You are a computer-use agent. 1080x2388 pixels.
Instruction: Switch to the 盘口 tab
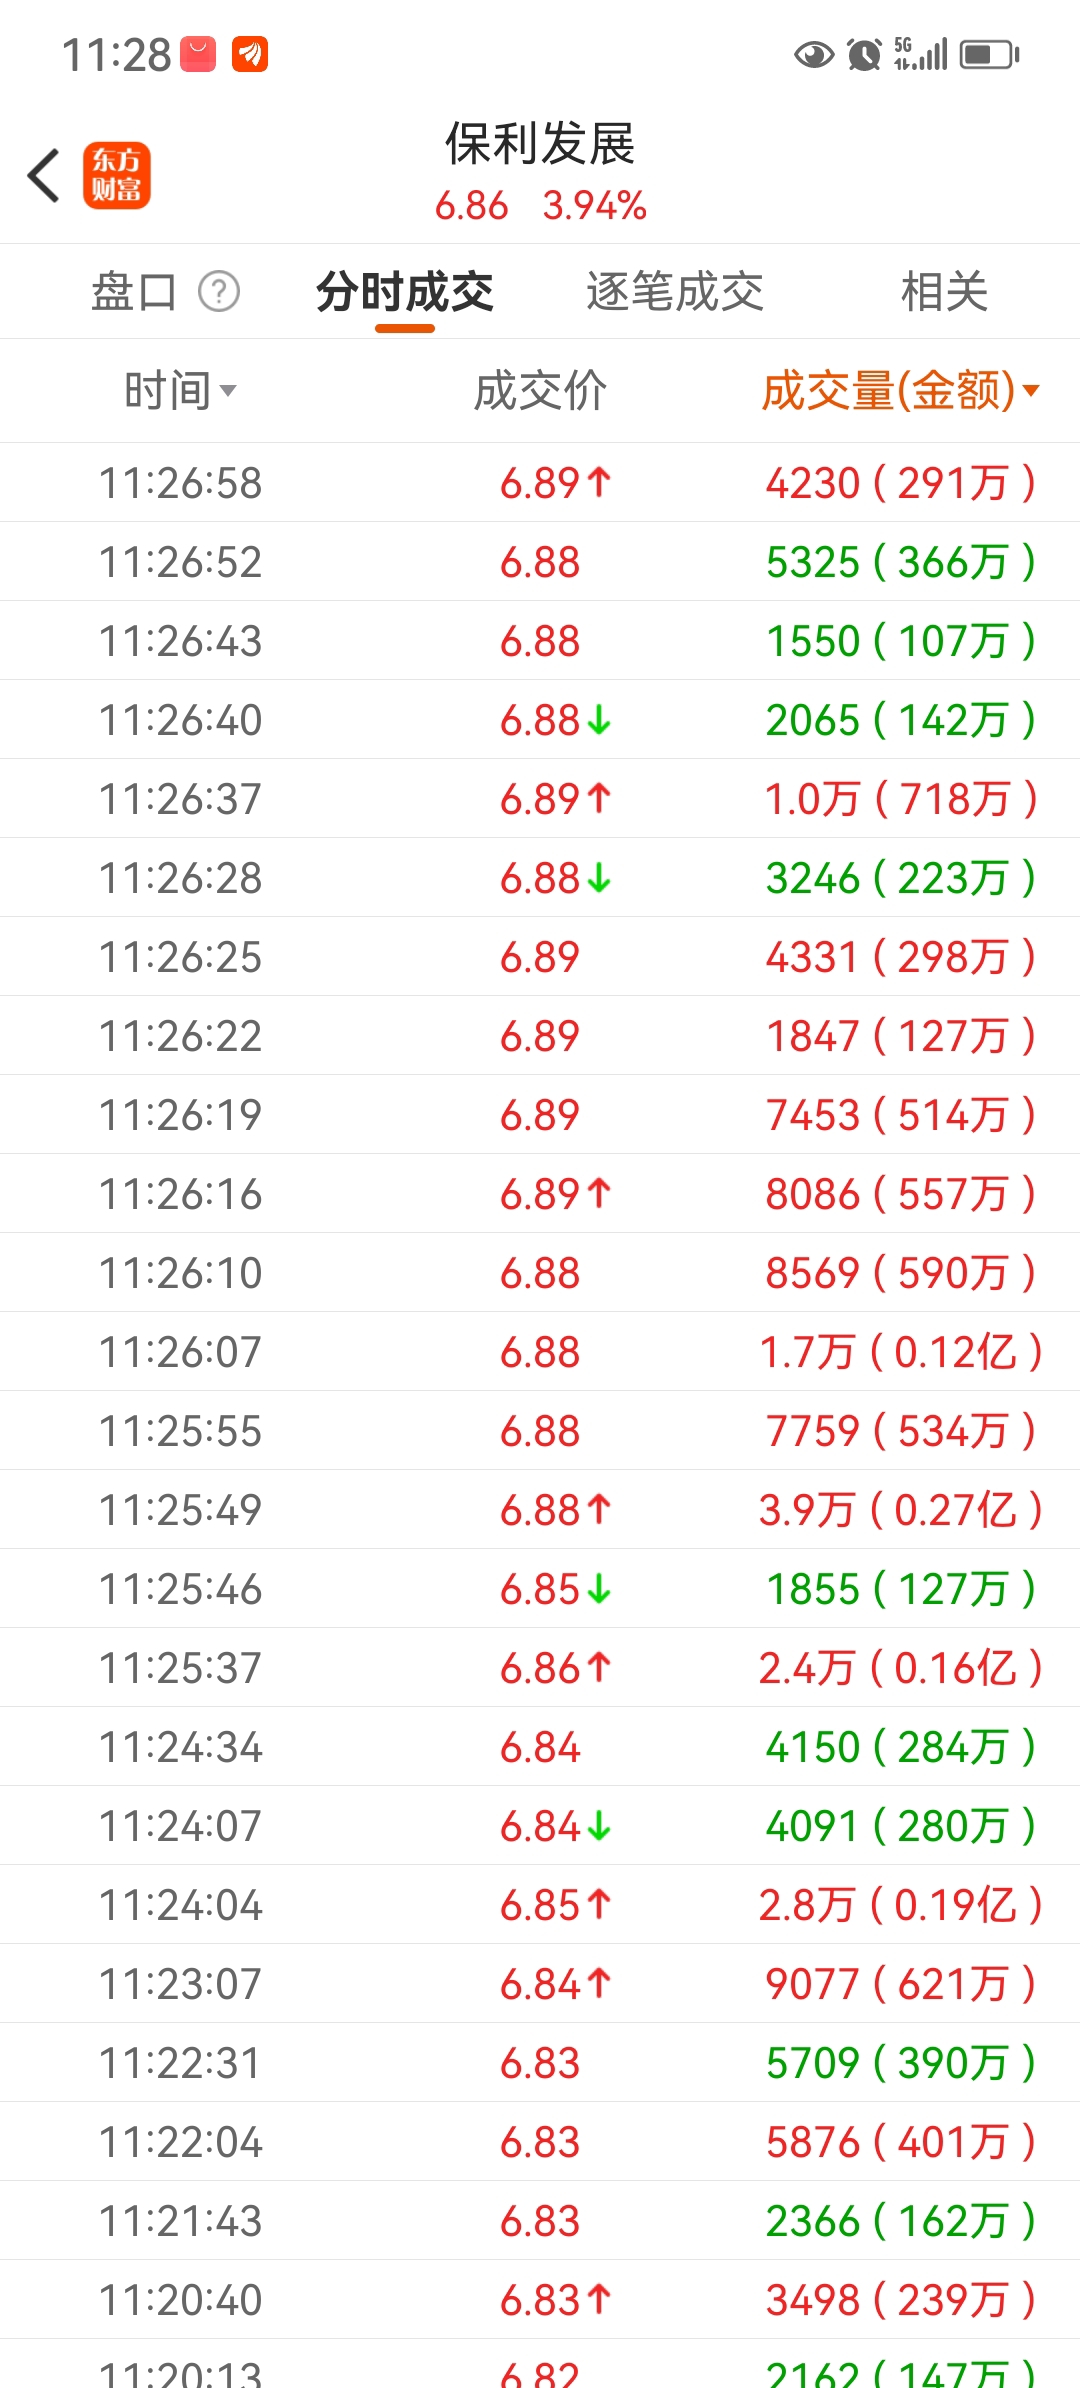coord(134,292)
